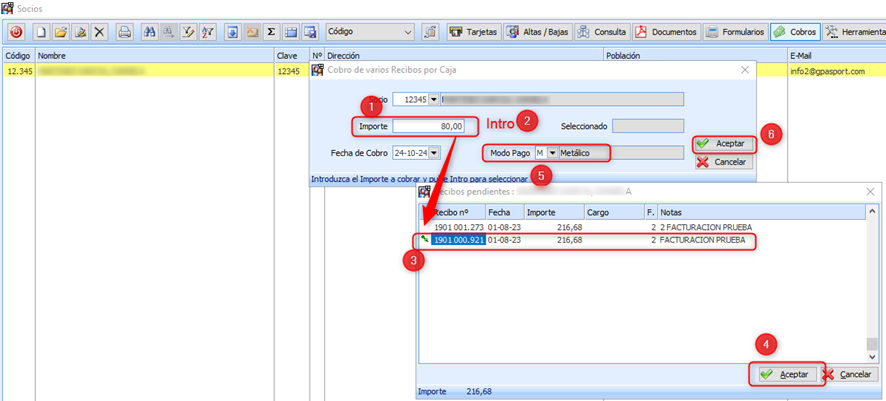The width and height of the screenshot is (886, 401).
Task: Click the binoculars search icon
Action: (x=149, y=32)
